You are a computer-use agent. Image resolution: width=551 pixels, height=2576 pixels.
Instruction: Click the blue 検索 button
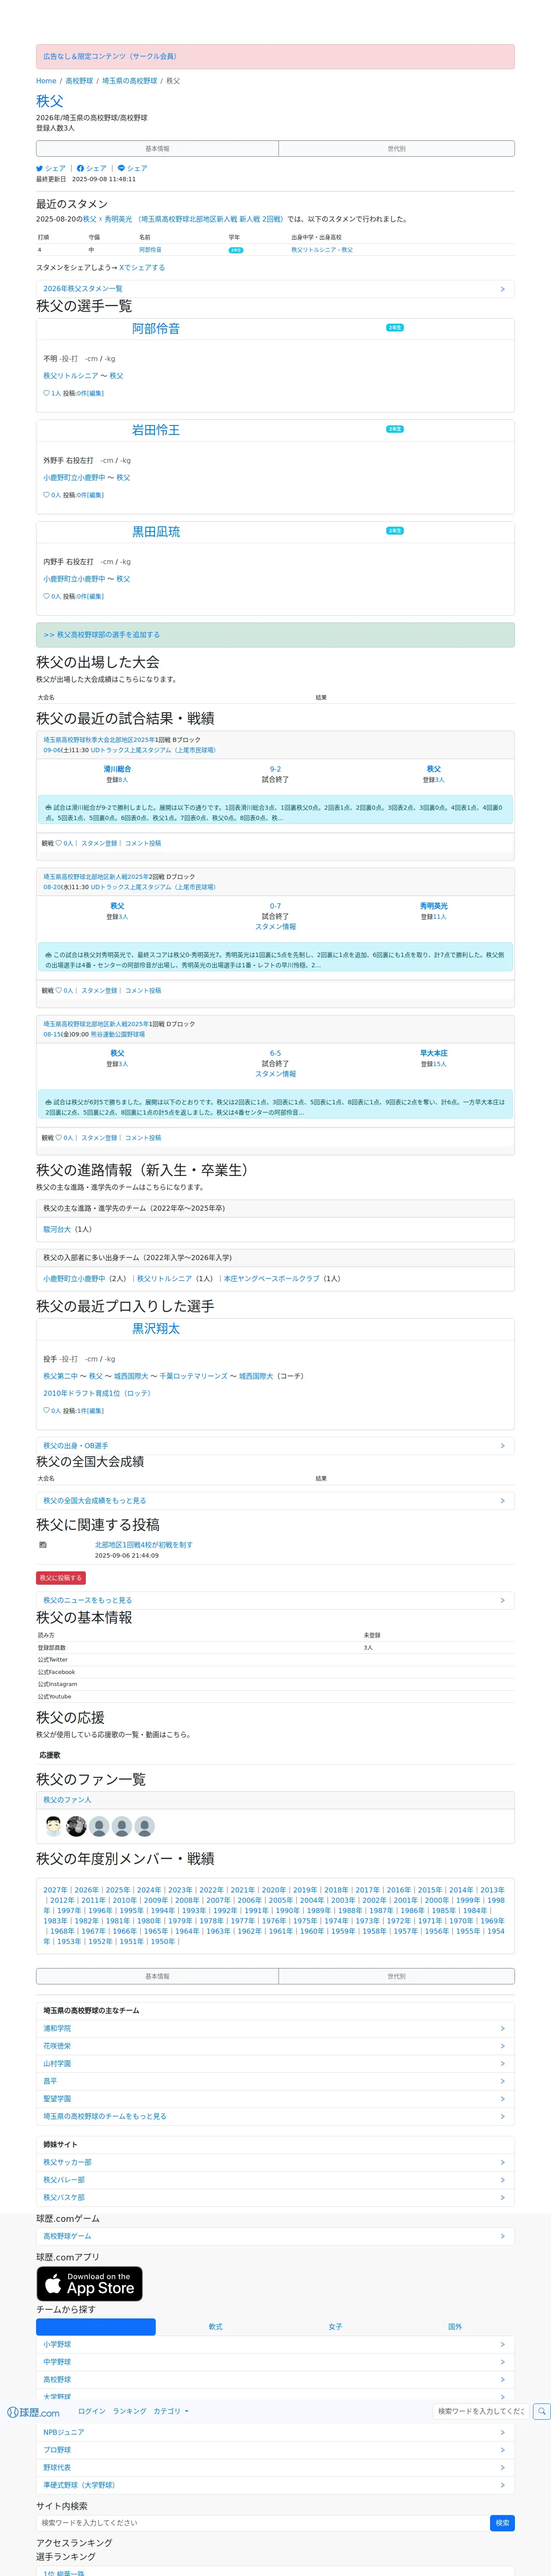pyautogui.click(x=502, y=2523)
